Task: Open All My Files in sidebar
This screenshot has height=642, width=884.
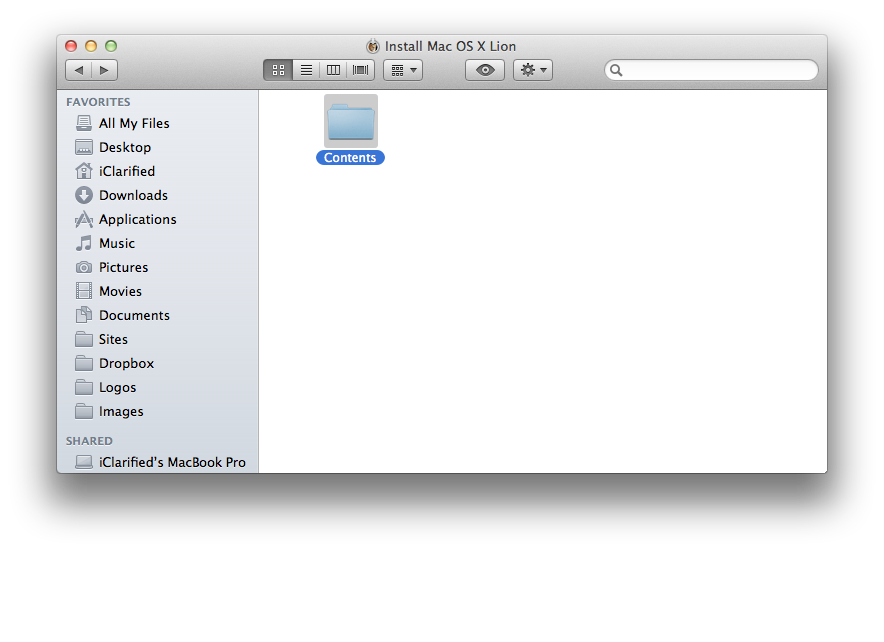Action: pyautogui.click(x=134, y=123)
